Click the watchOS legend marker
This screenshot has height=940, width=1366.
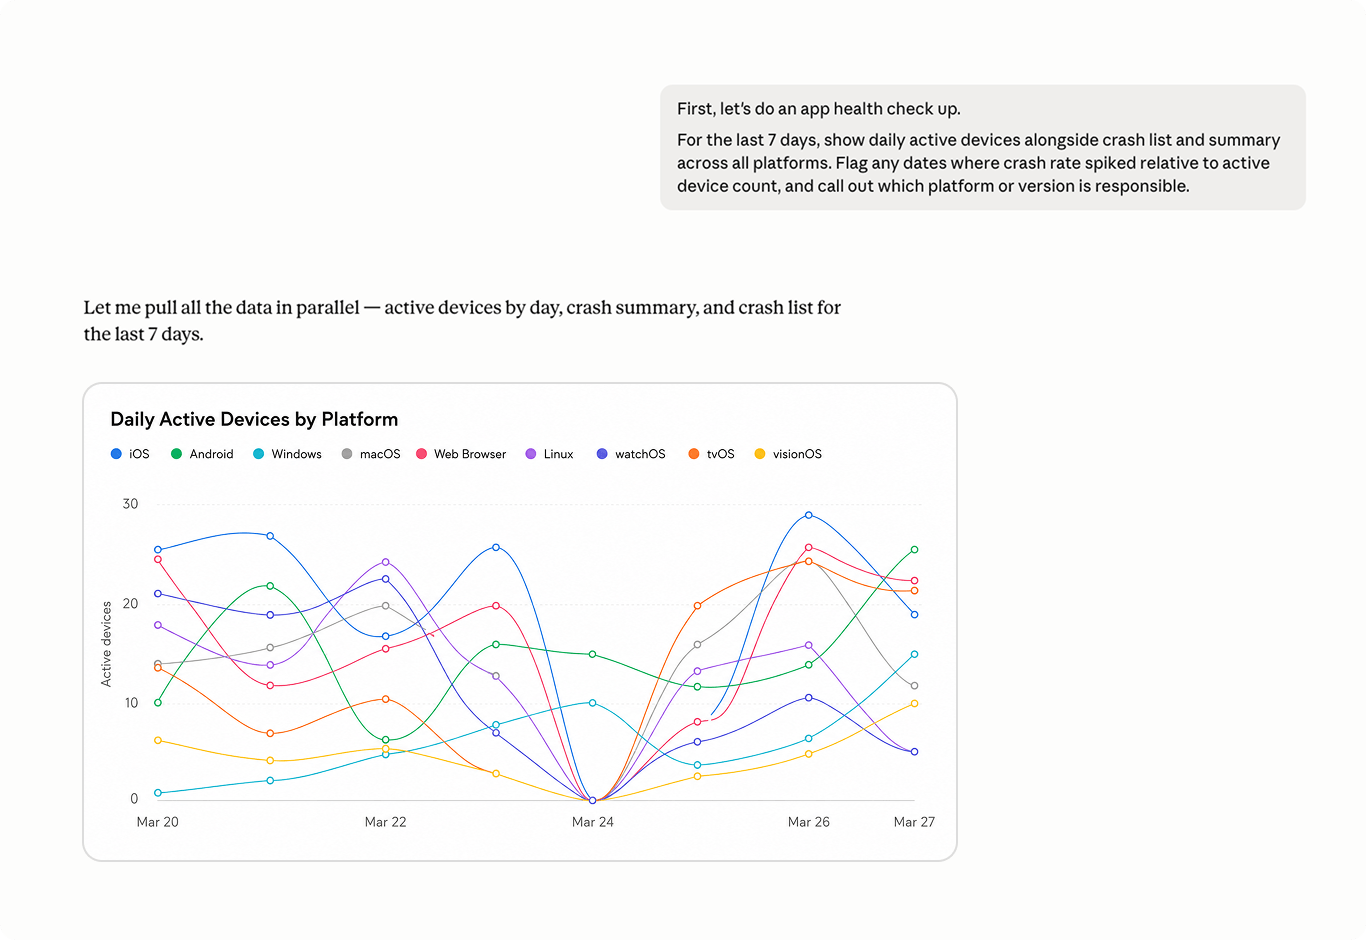[602, 454]
